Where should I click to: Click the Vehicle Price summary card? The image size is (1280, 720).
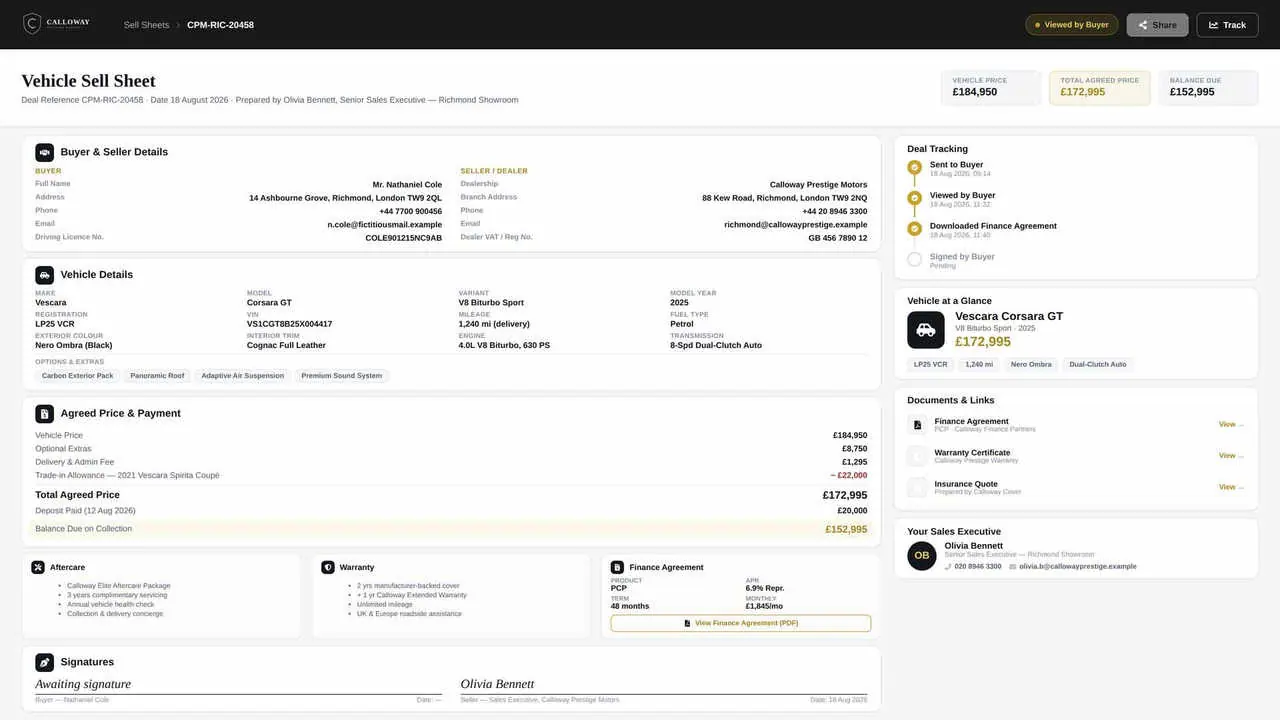coord(991,88)
